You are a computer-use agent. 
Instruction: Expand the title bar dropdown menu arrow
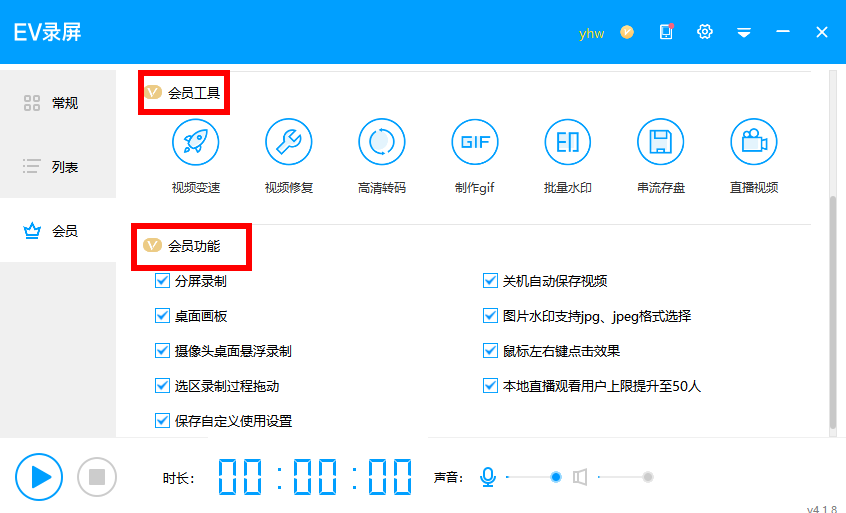point(743,32)
